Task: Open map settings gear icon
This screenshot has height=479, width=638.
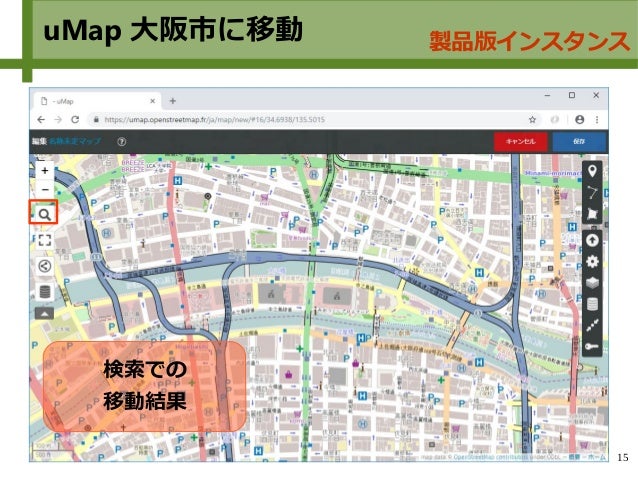Action: [592, 261]
